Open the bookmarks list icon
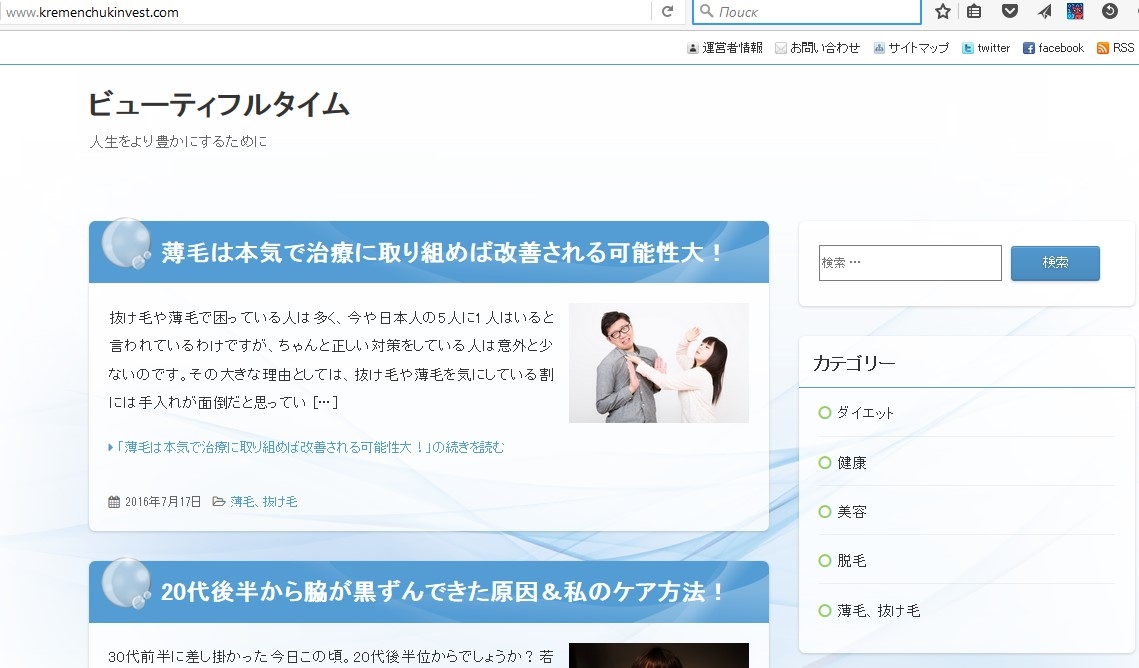 (x=974, y=12)
